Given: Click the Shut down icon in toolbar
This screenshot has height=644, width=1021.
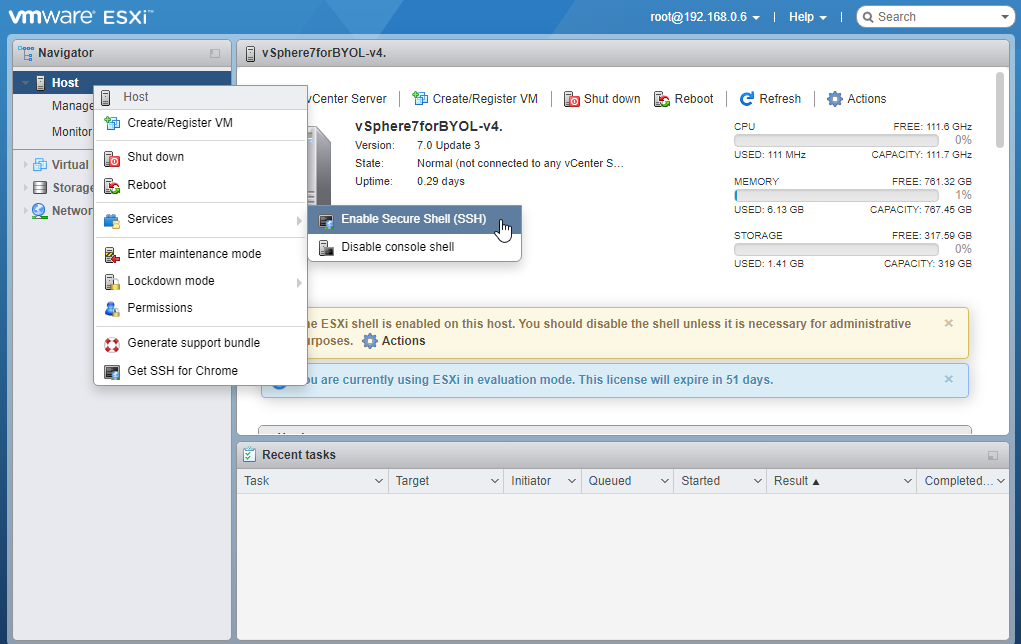Looking at the screenshot, I should 572,99.
